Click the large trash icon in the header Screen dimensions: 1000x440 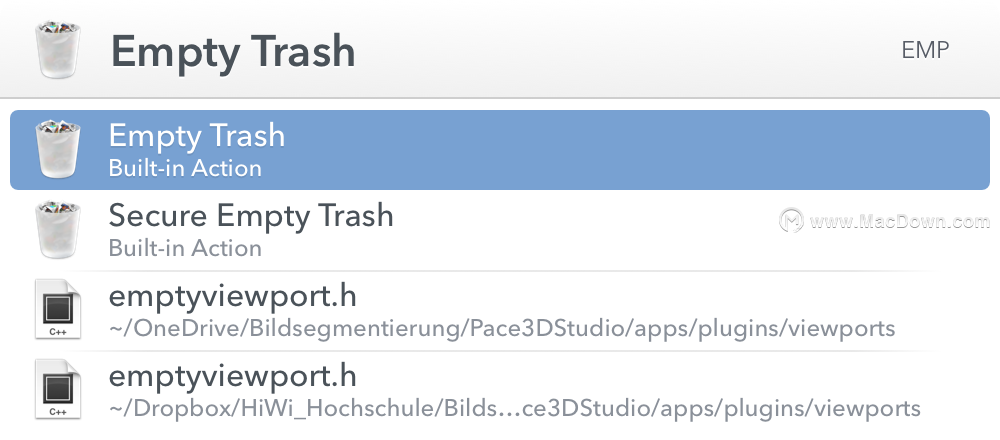point(58,49)
